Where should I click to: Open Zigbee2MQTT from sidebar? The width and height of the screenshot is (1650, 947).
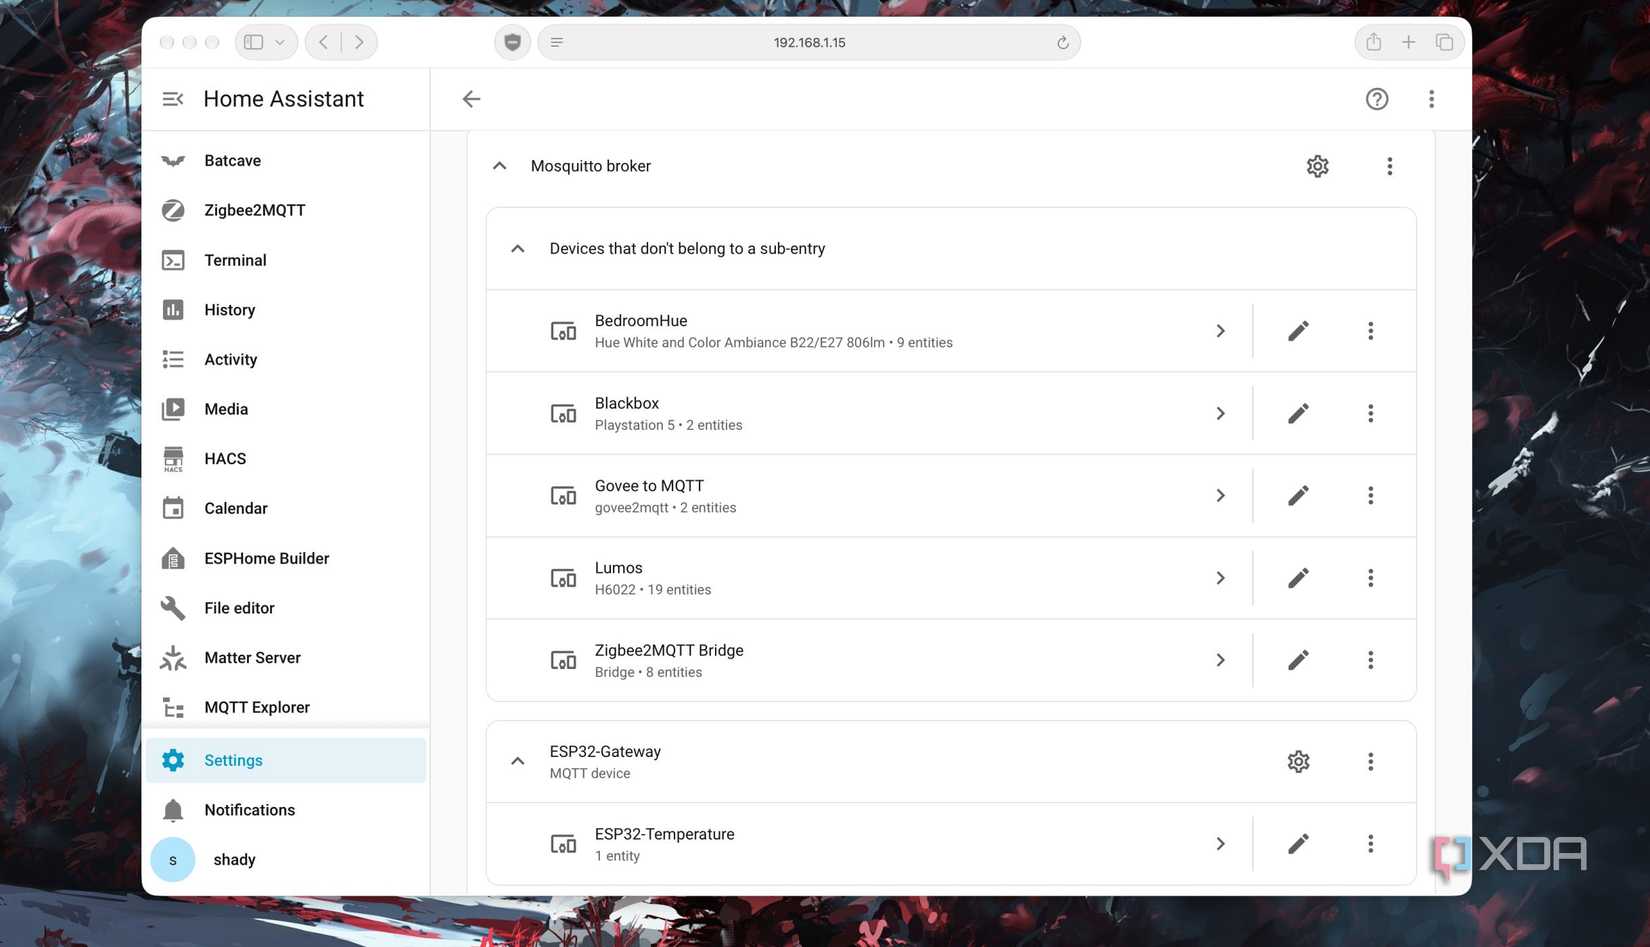288,210
